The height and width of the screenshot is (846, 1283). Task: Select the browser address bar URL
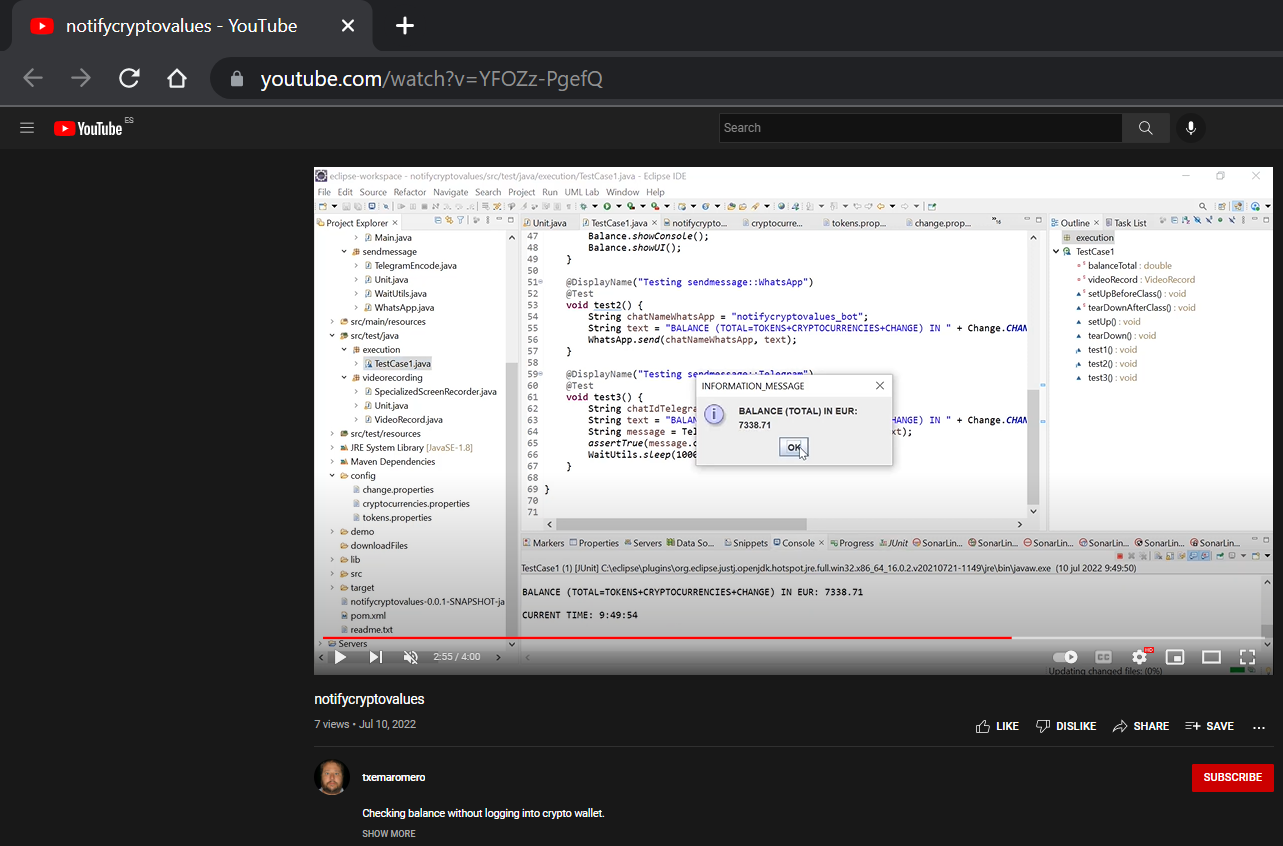432,79
